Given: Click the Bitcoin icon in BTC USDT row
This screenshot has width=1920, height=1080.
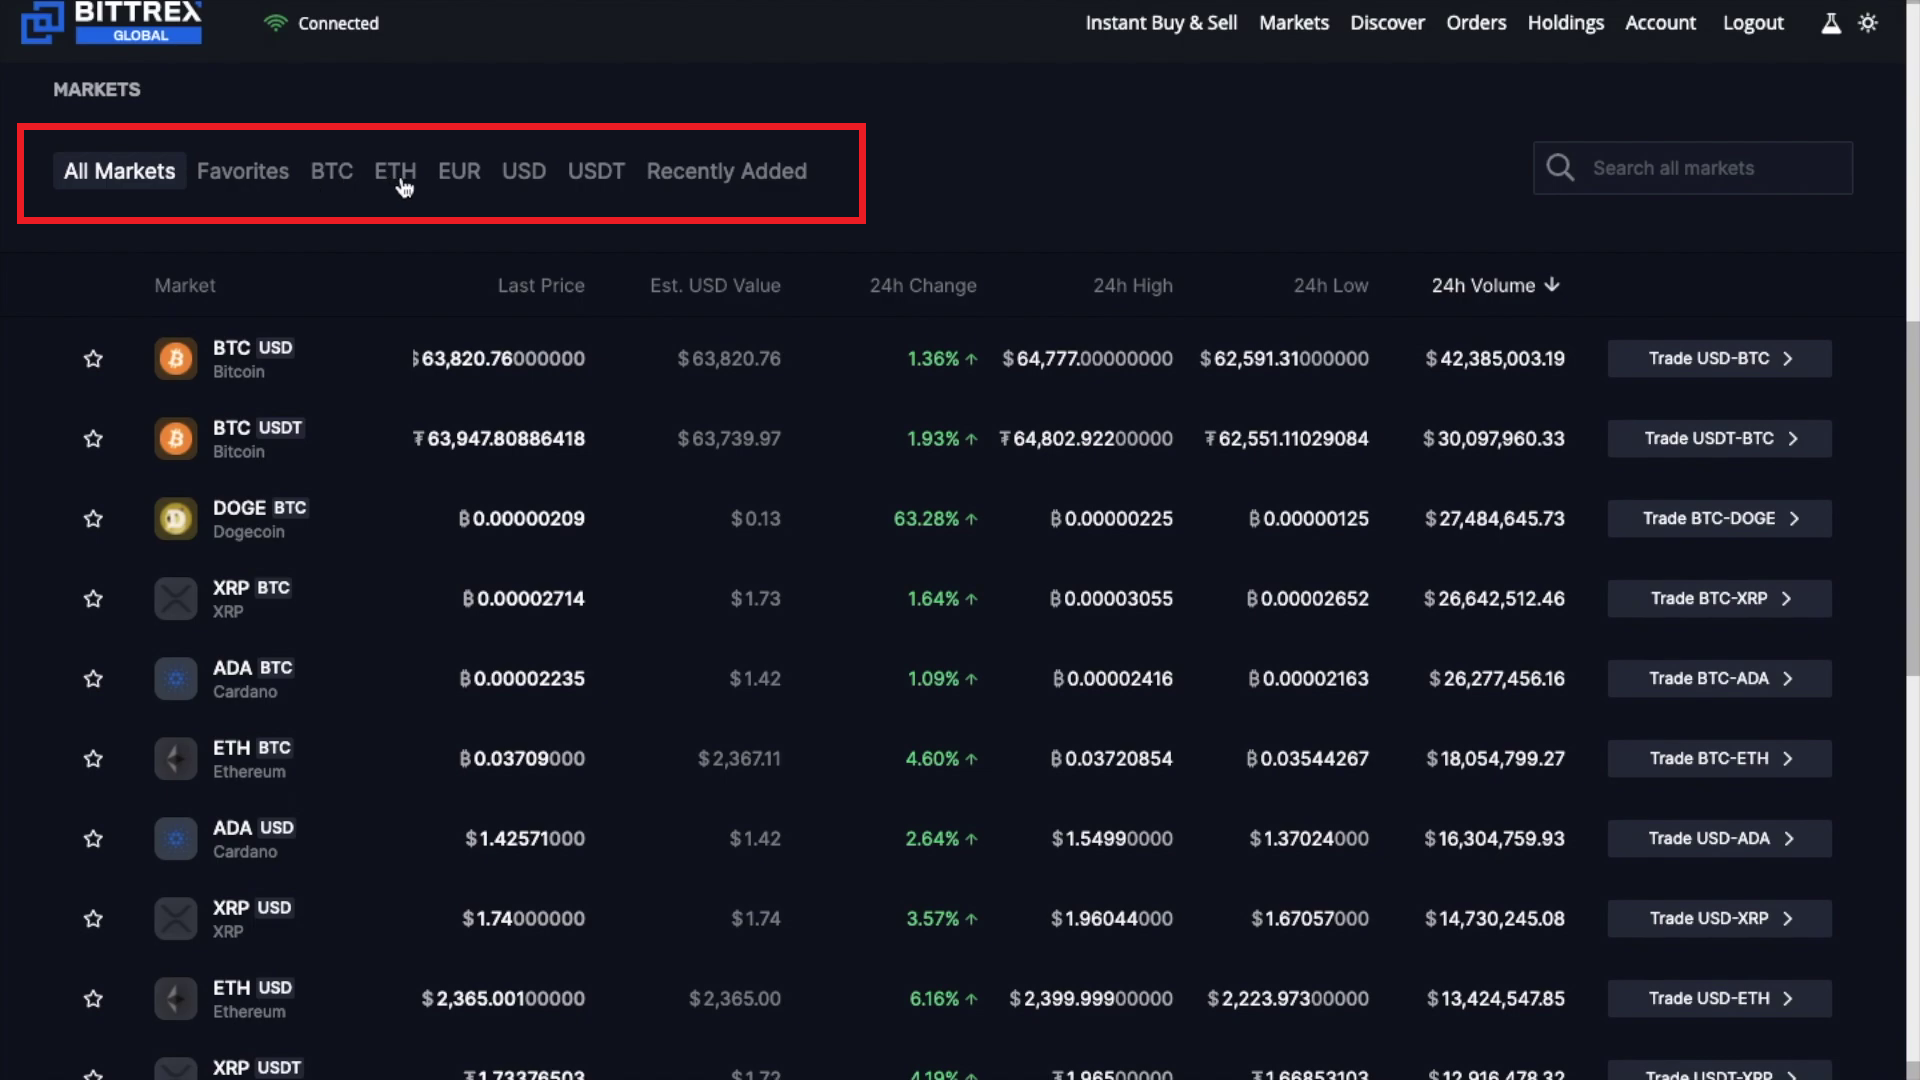Looking at the screenshot, I should tap(176, 438).
